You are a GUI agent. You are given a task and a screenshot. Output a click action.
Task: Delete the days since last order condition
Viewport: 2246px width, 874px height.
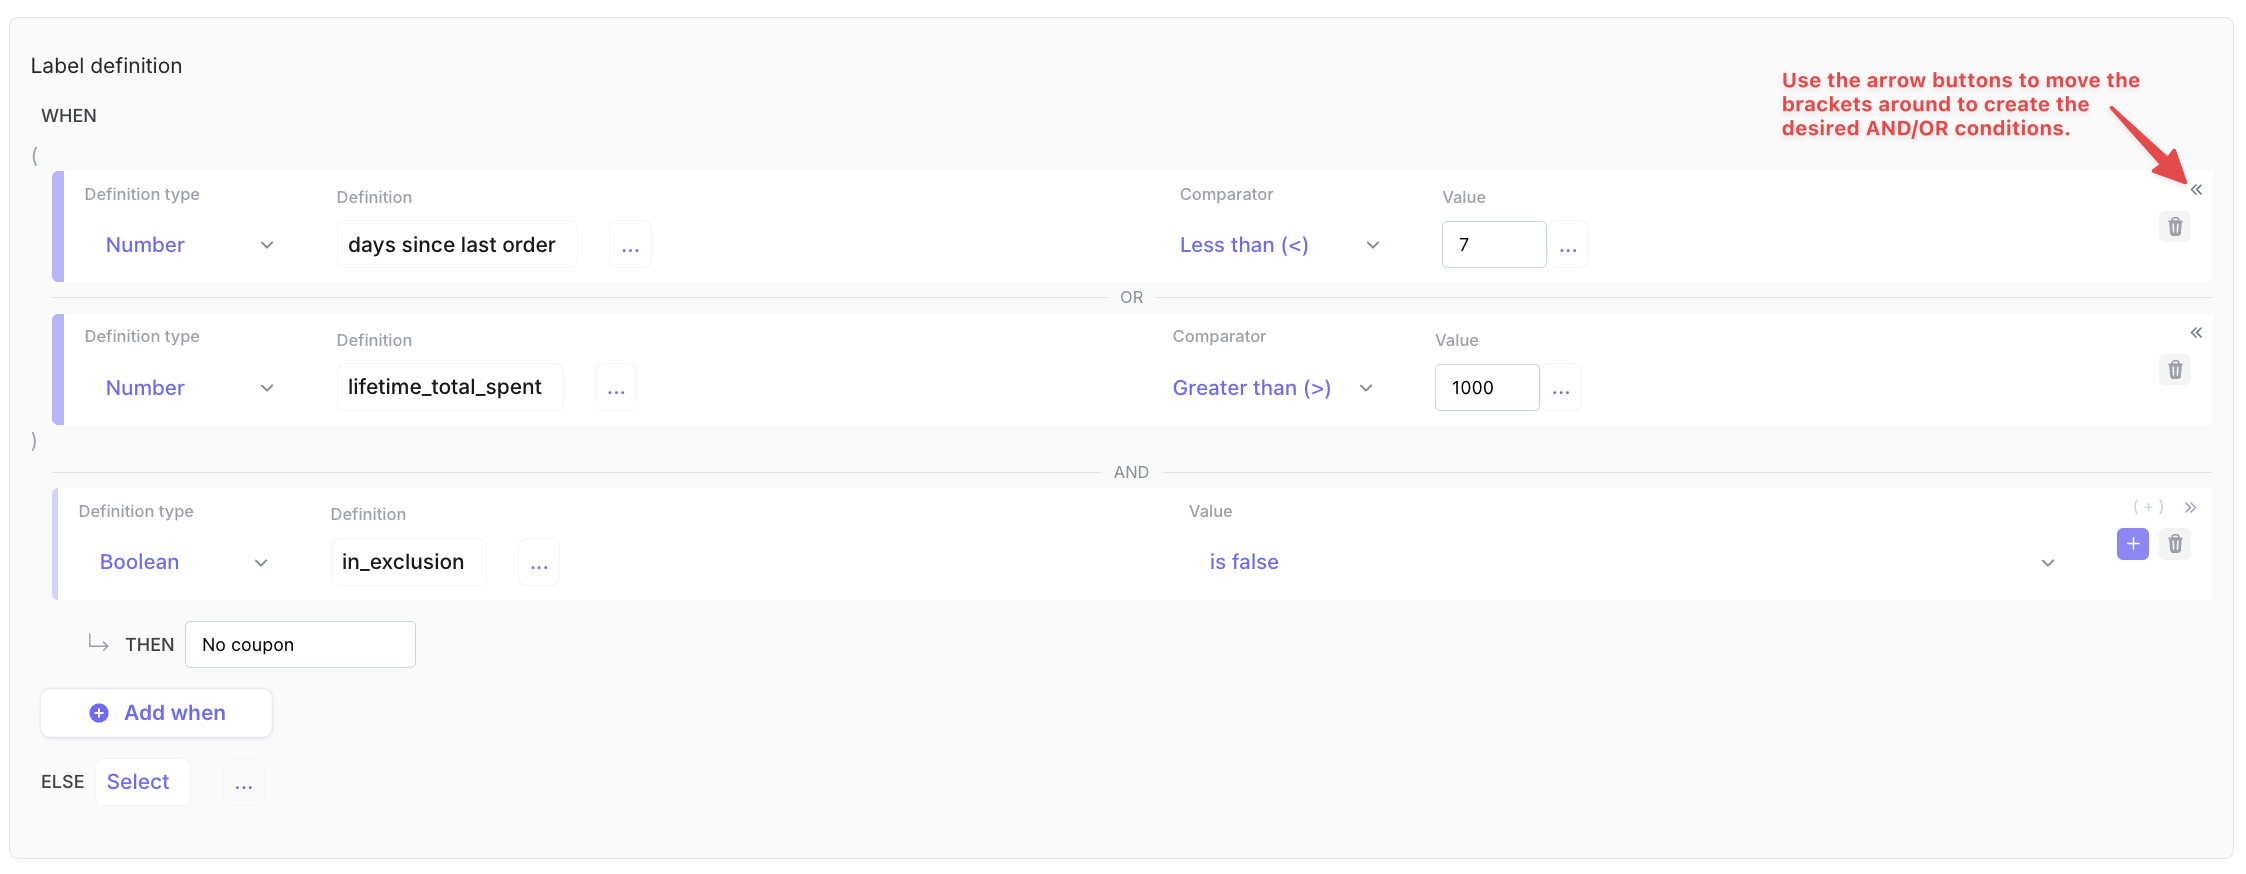2175,227
